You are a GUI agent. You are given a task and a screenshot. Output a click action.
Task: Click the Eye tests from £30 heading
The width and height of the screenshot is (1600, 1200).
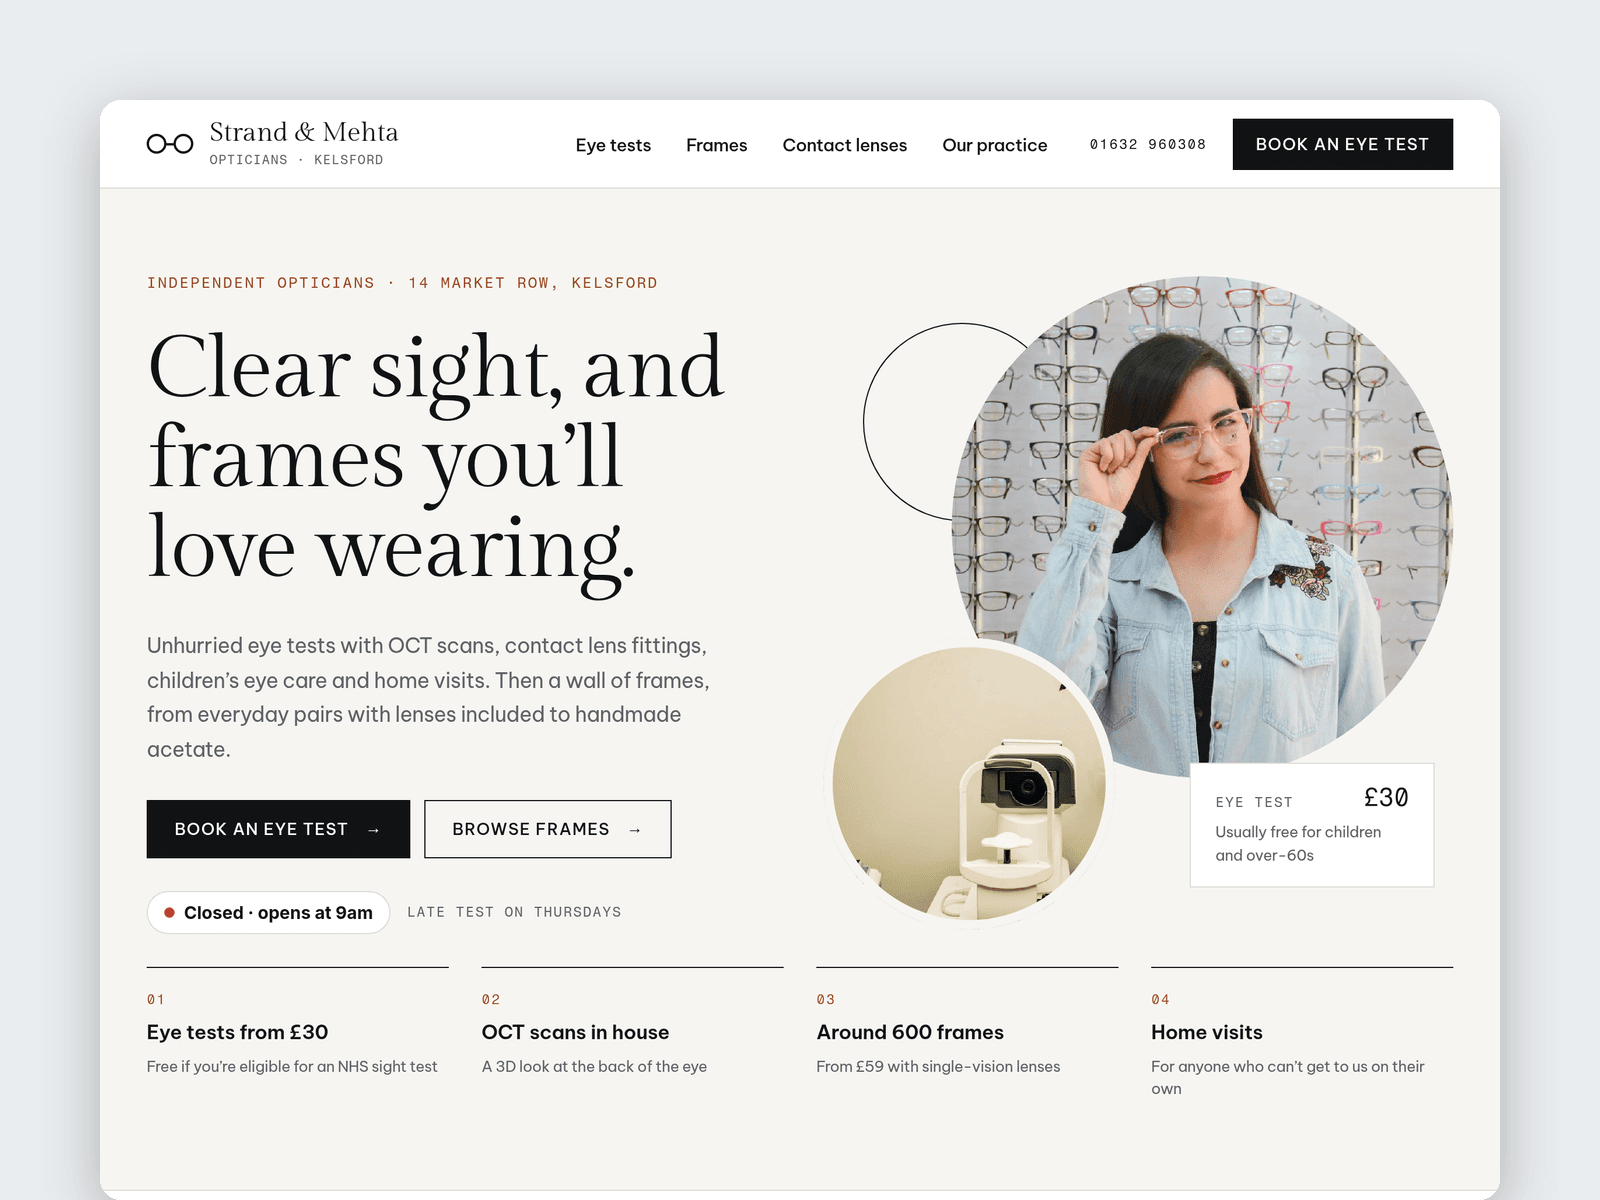tap(238, 1032)
